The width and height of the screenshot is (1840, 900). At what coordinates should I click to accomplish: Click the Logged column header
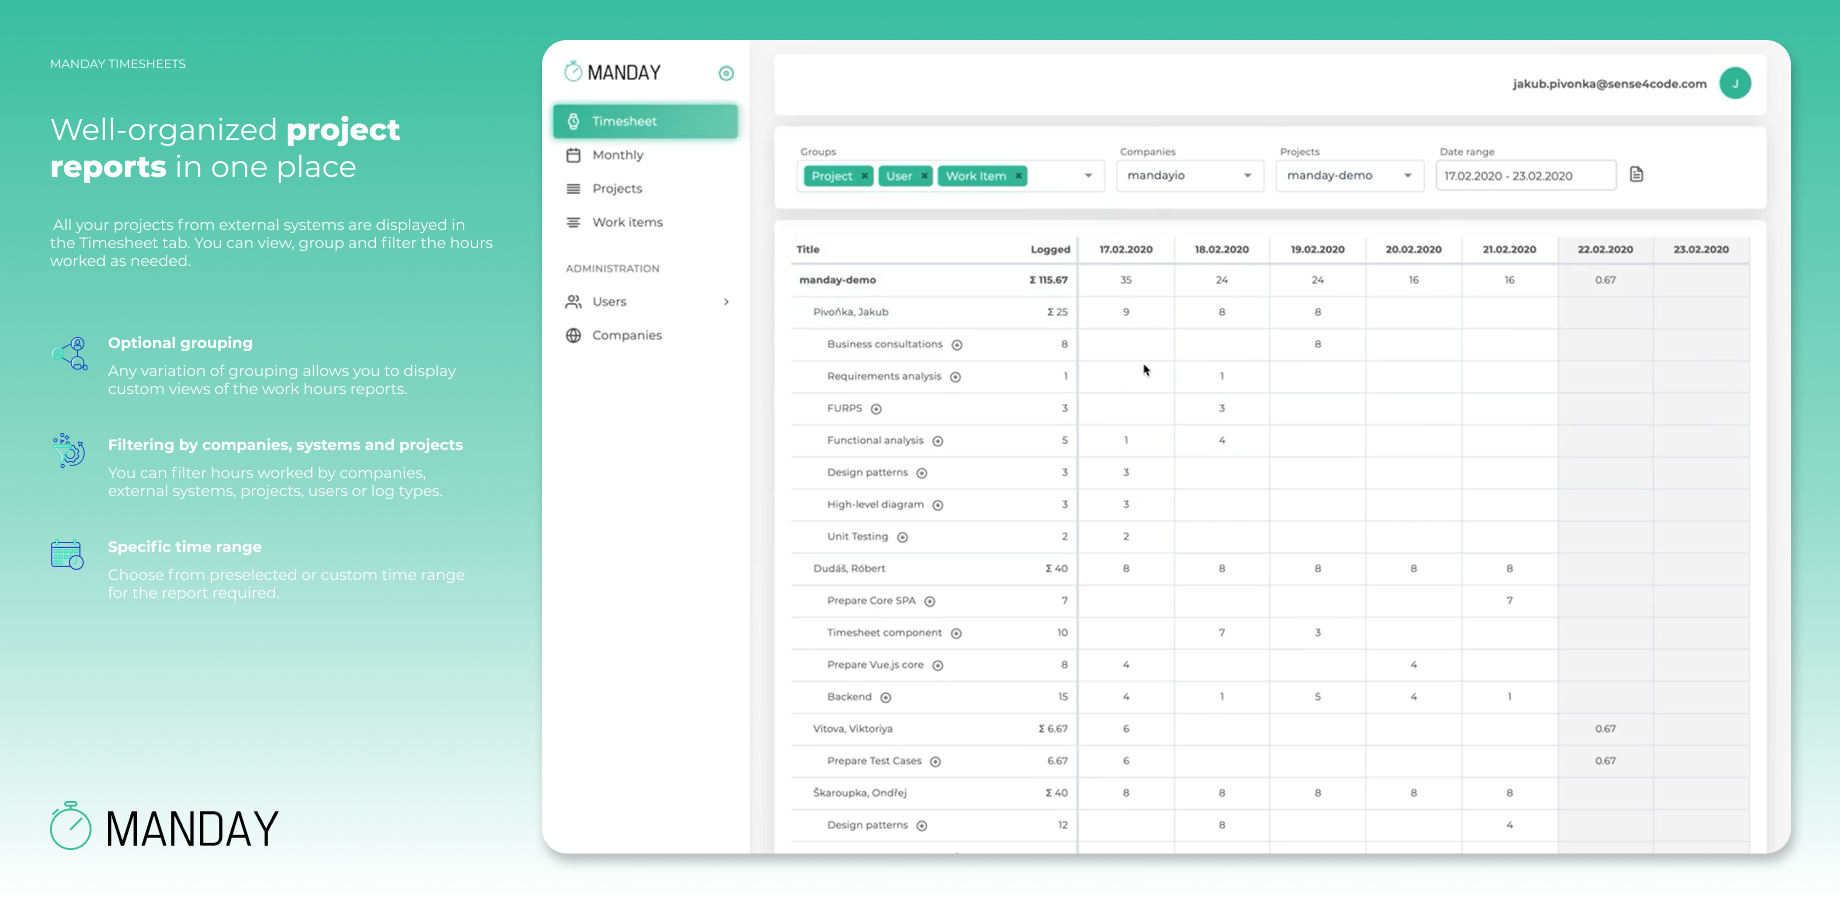(x=1050, y=250)
